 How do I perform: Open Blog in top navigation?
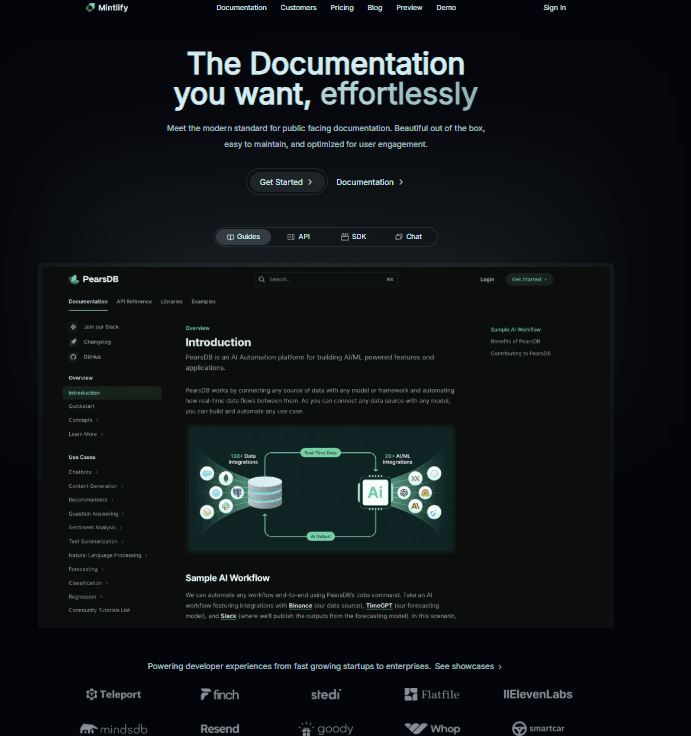coord(375,8)
